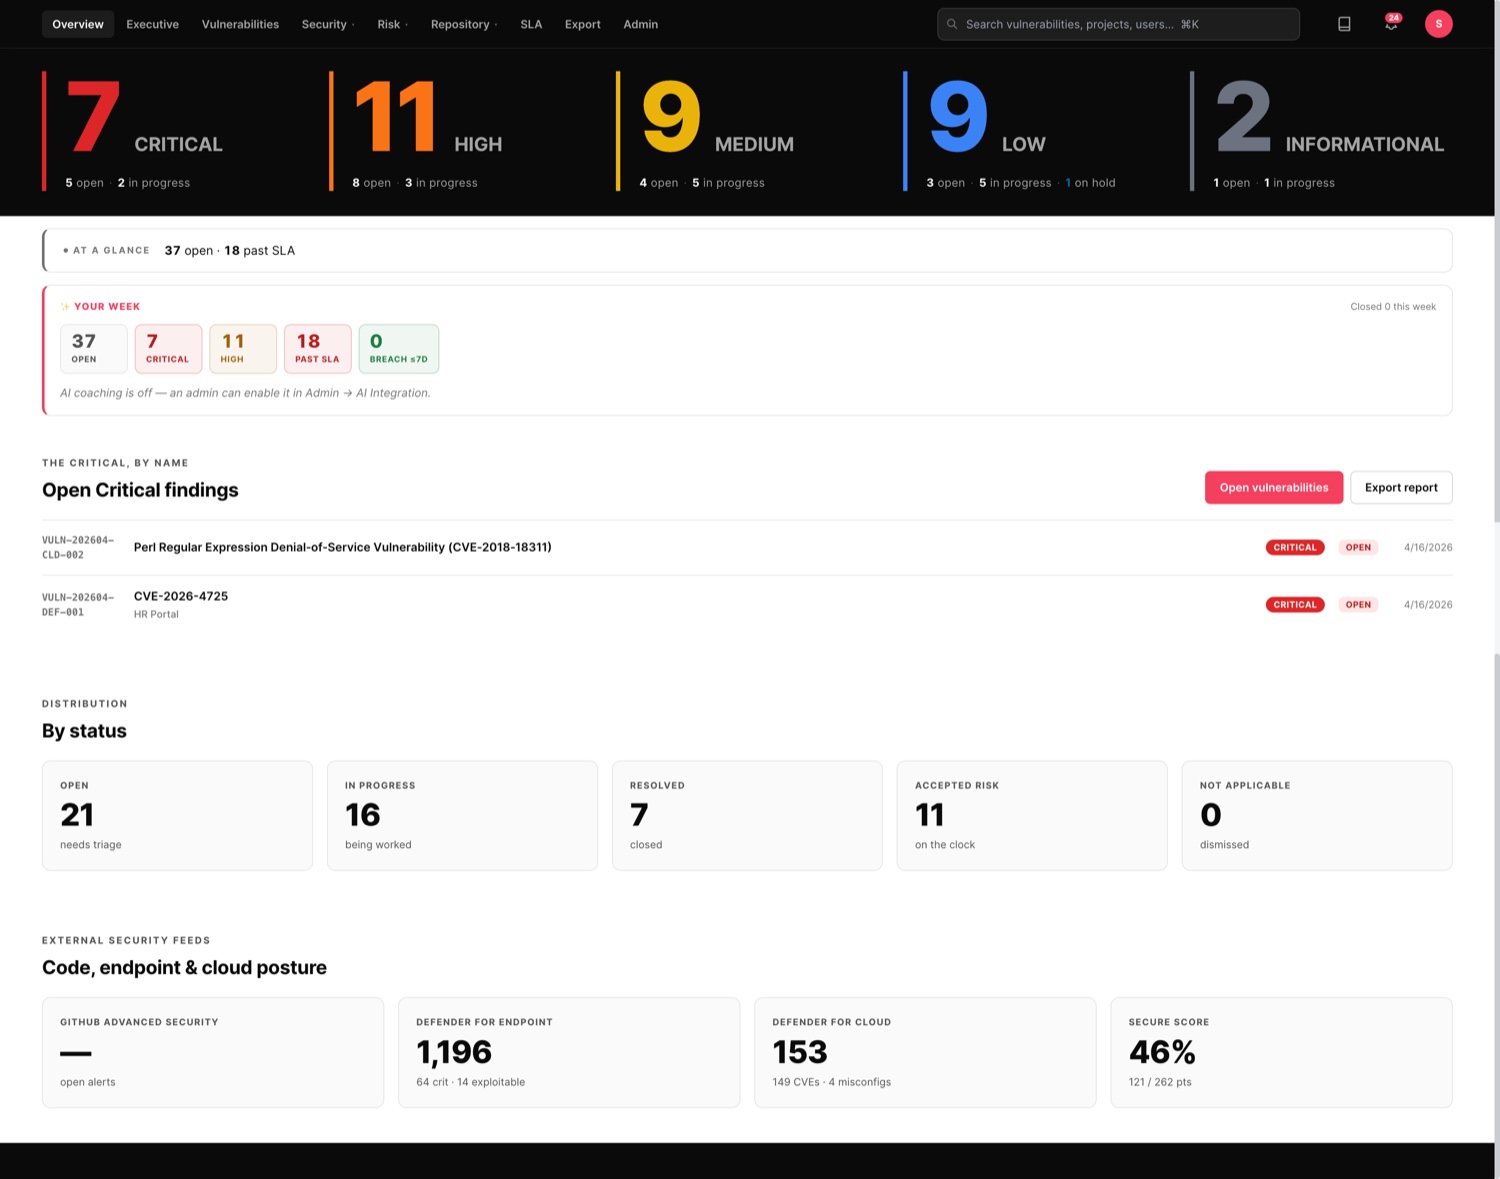This screenshot has height=1179, width=1500.
Task: Click 'Closed 0 this week' text
Action: [x=1393, y=307]
